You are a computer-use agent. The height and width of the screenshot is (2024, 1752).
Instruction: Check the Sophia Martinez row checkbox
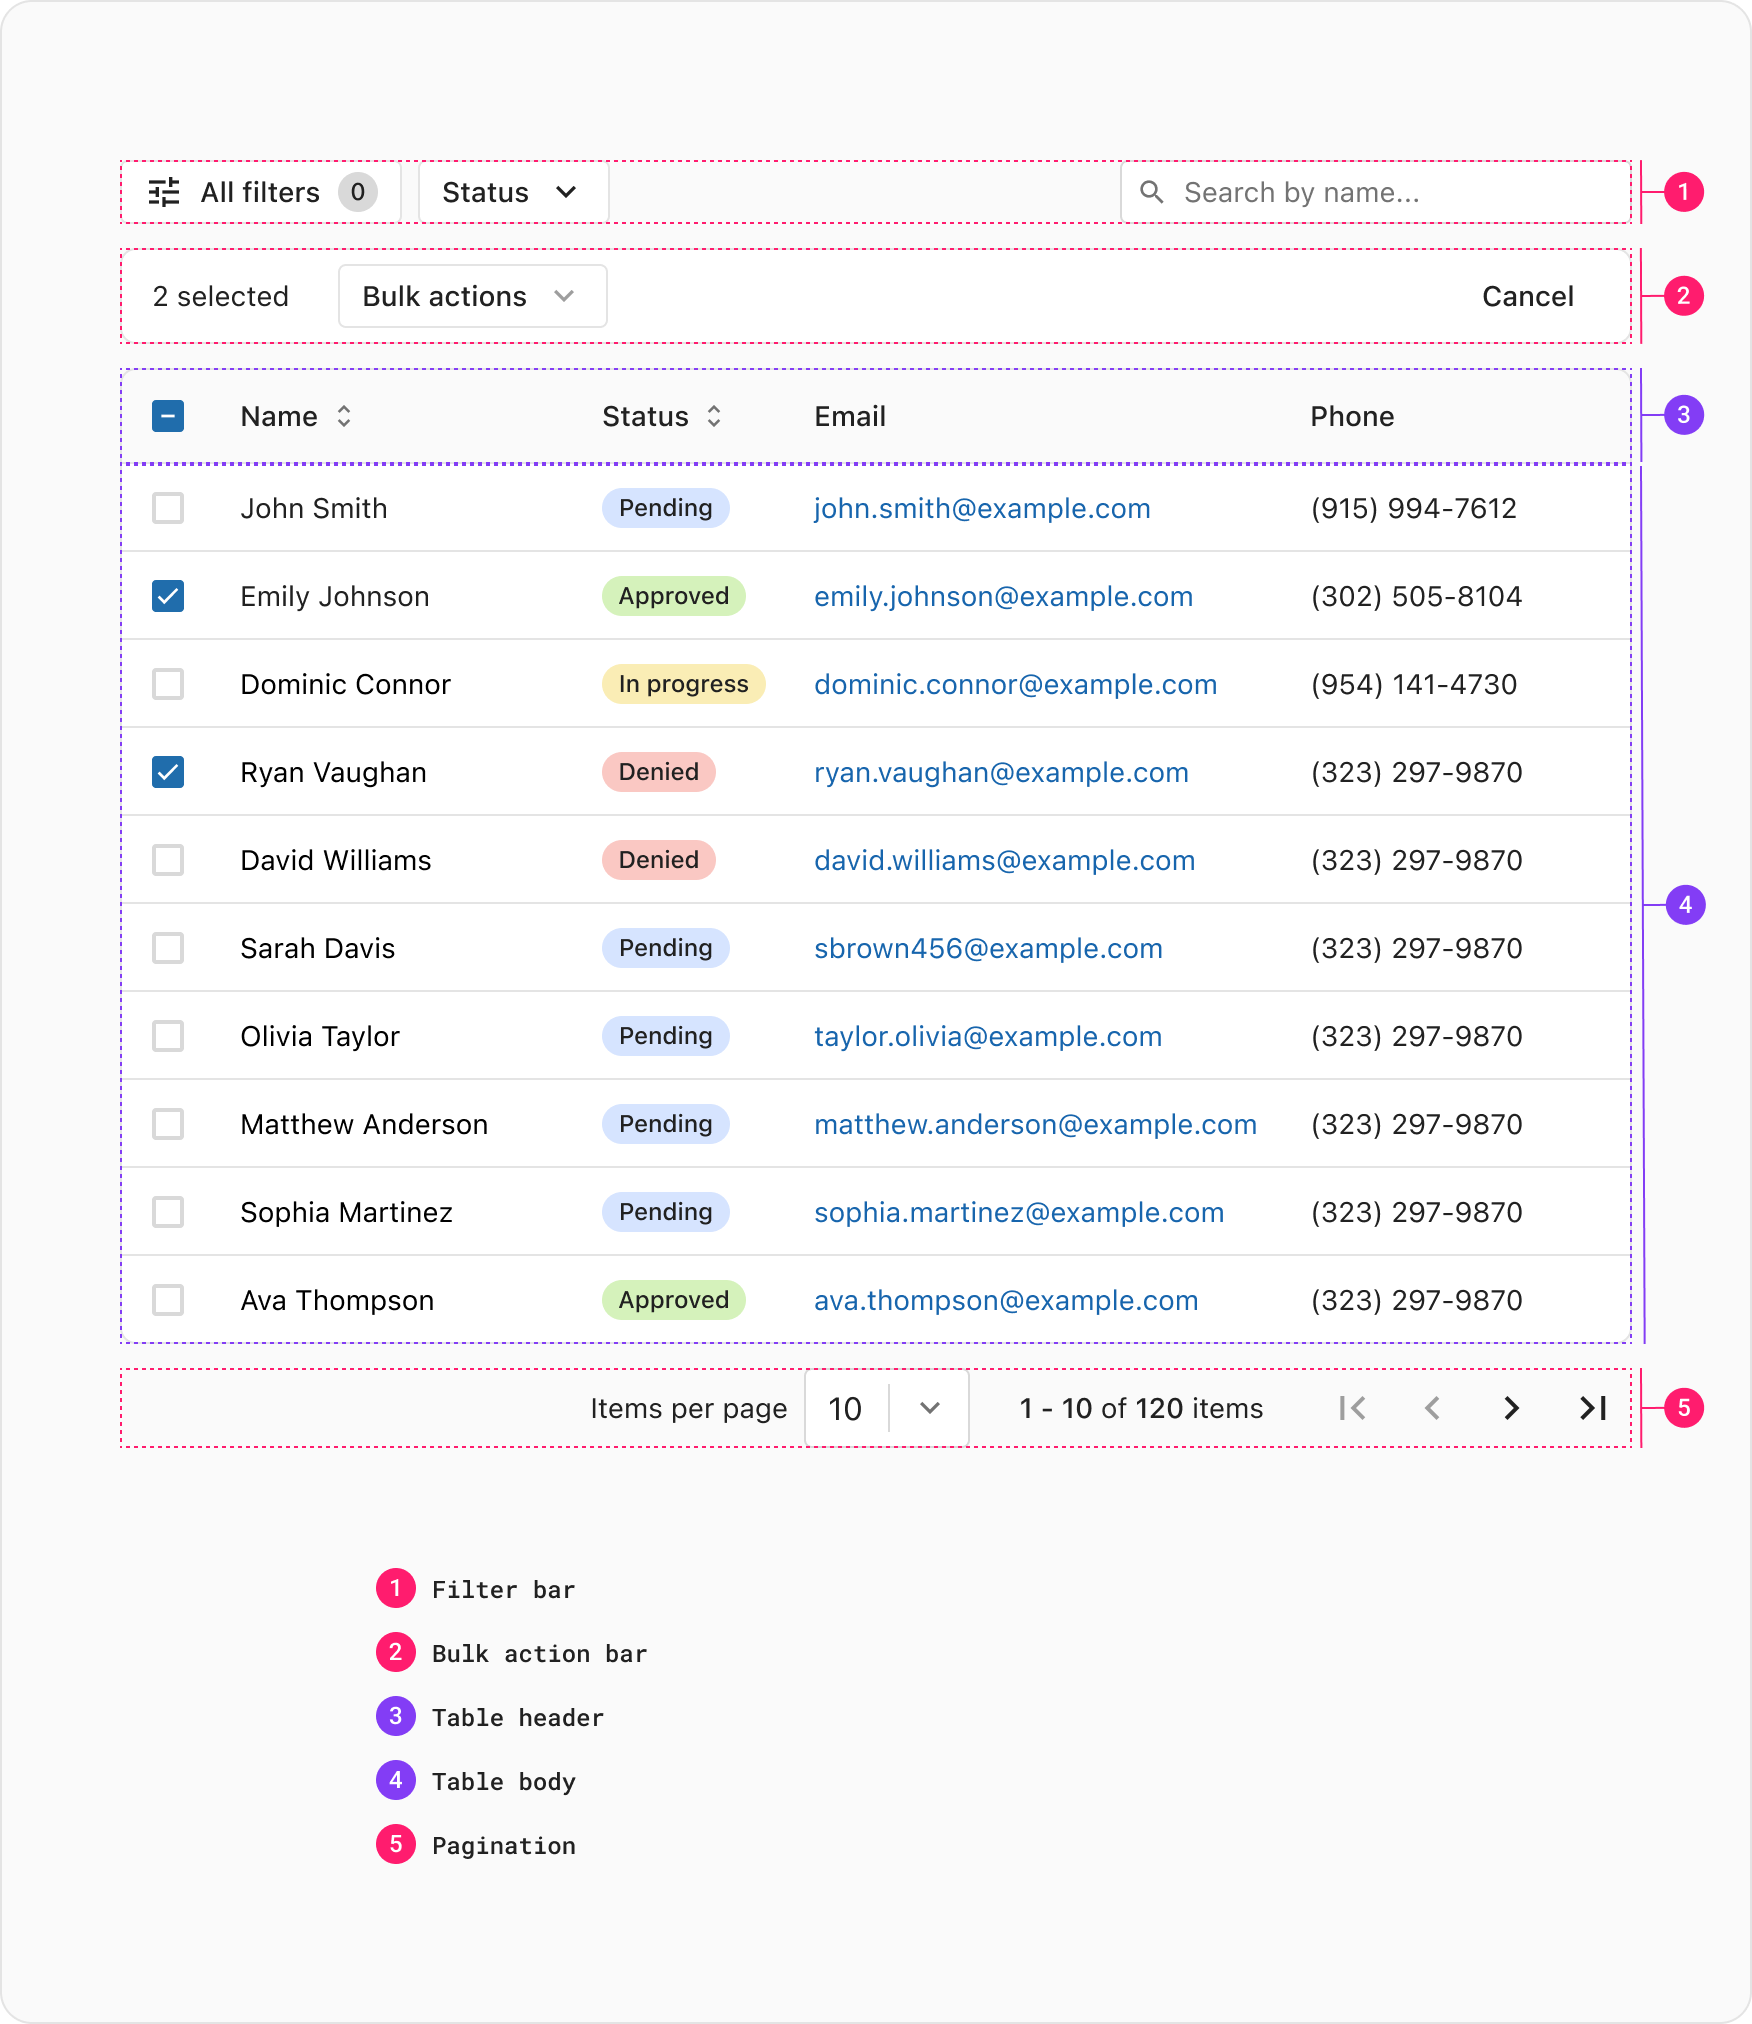coord(168,1212)
